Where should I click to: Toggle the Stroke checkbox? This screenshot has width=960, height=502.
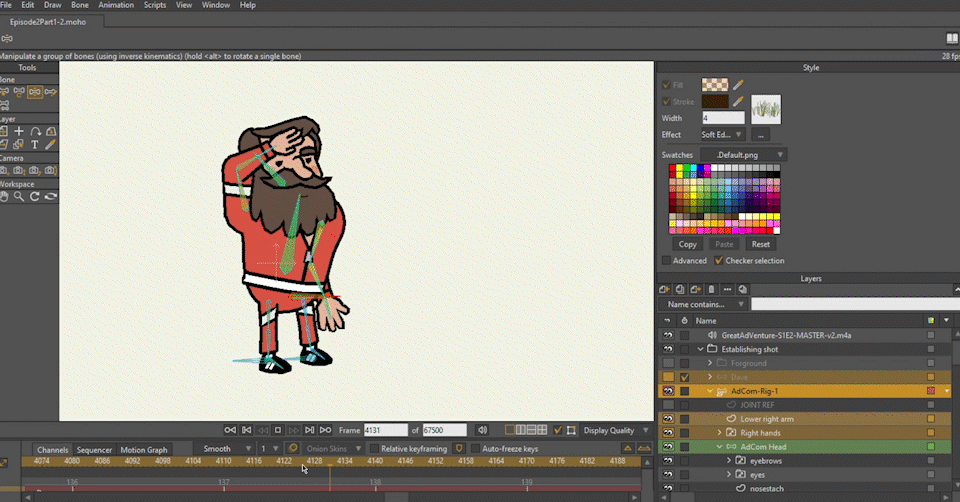[x=666, y=102]
